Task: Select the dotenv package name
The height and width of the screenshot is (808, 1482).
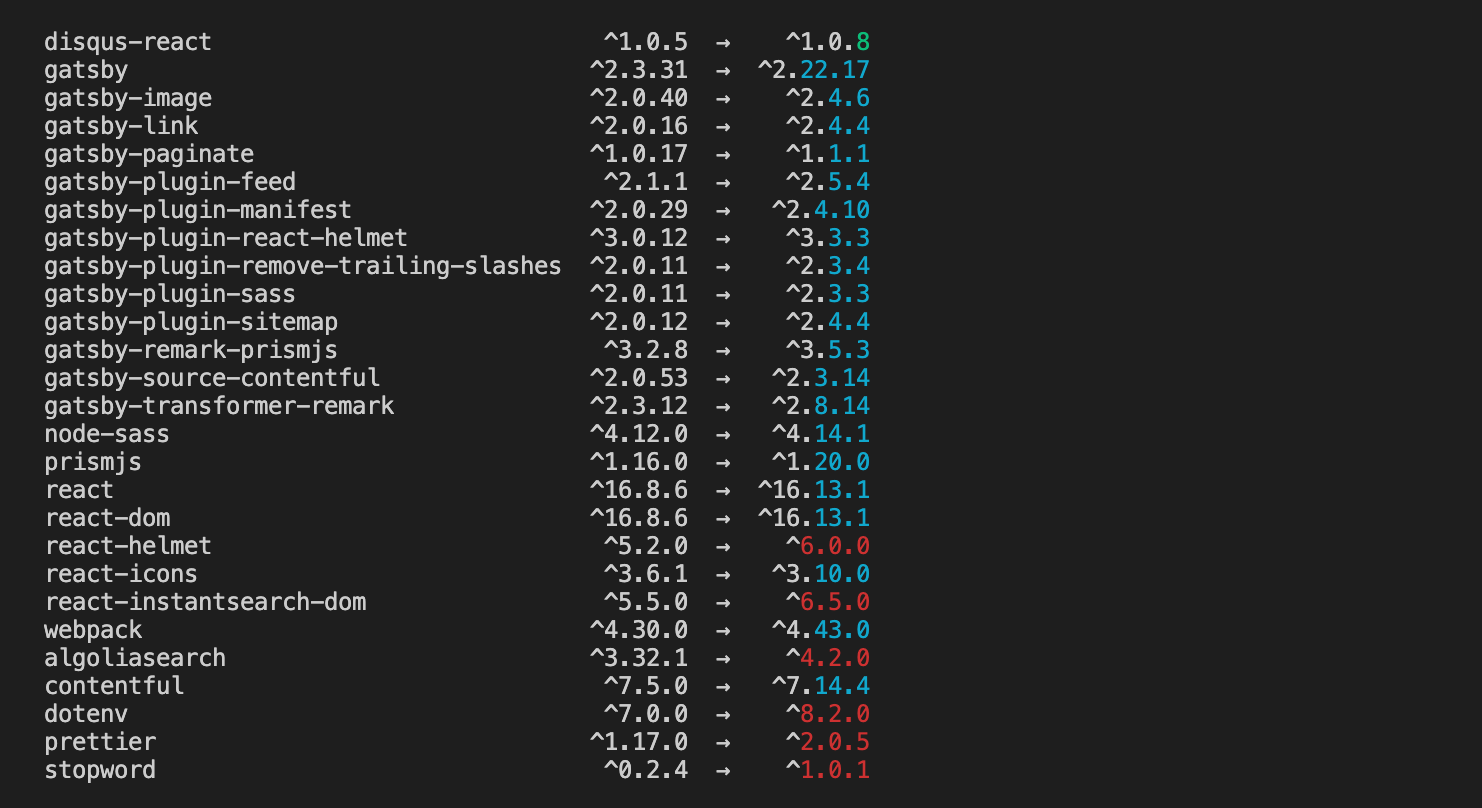Action: [x=86, y=714]
